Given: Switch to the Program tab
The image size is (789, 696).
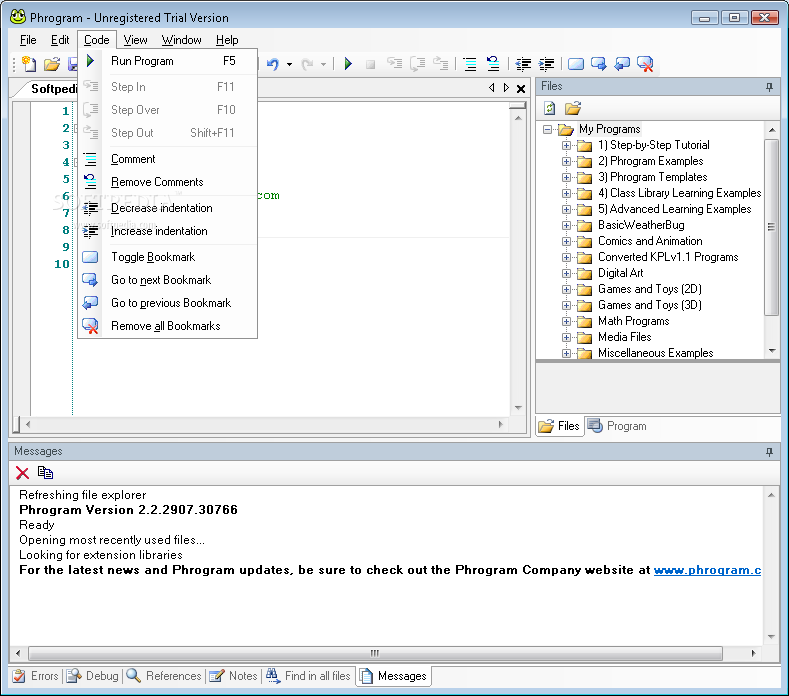Looking at the screenshot, I should [x=617, y=426].
